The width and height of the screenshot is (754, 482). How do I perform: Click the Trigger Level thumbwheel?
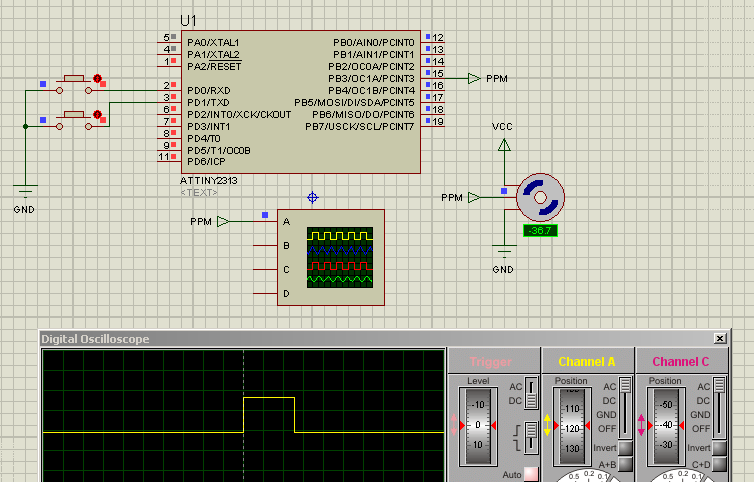click(476, 425)
